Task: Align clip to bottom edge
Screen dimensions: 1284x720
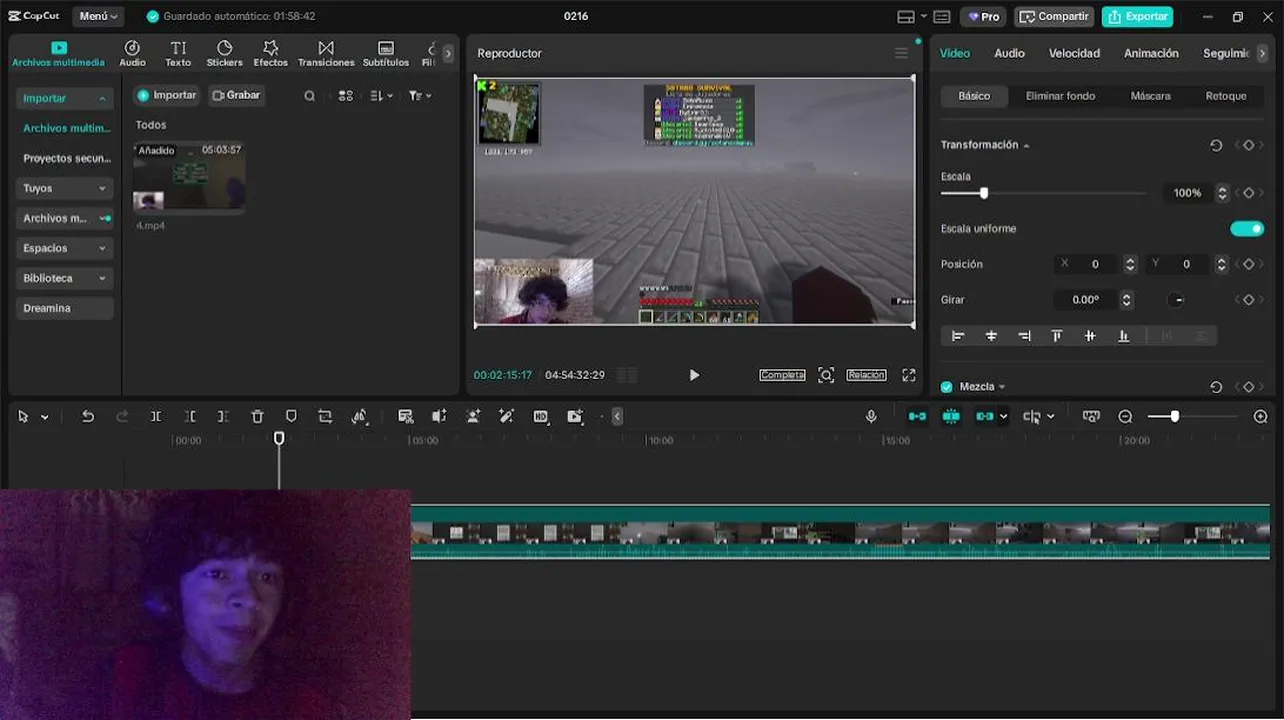Action: tap(1123, 336)
